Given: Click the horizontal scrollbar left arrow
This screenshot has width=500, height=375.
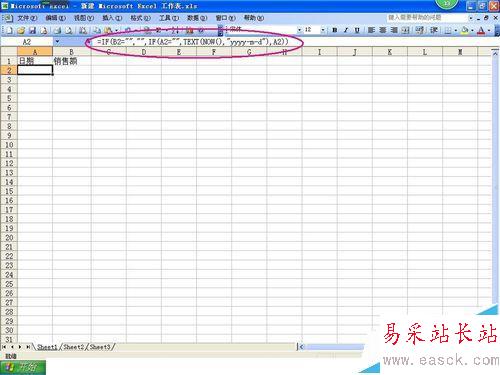Looking at the screenshot, I should point(301,347).
